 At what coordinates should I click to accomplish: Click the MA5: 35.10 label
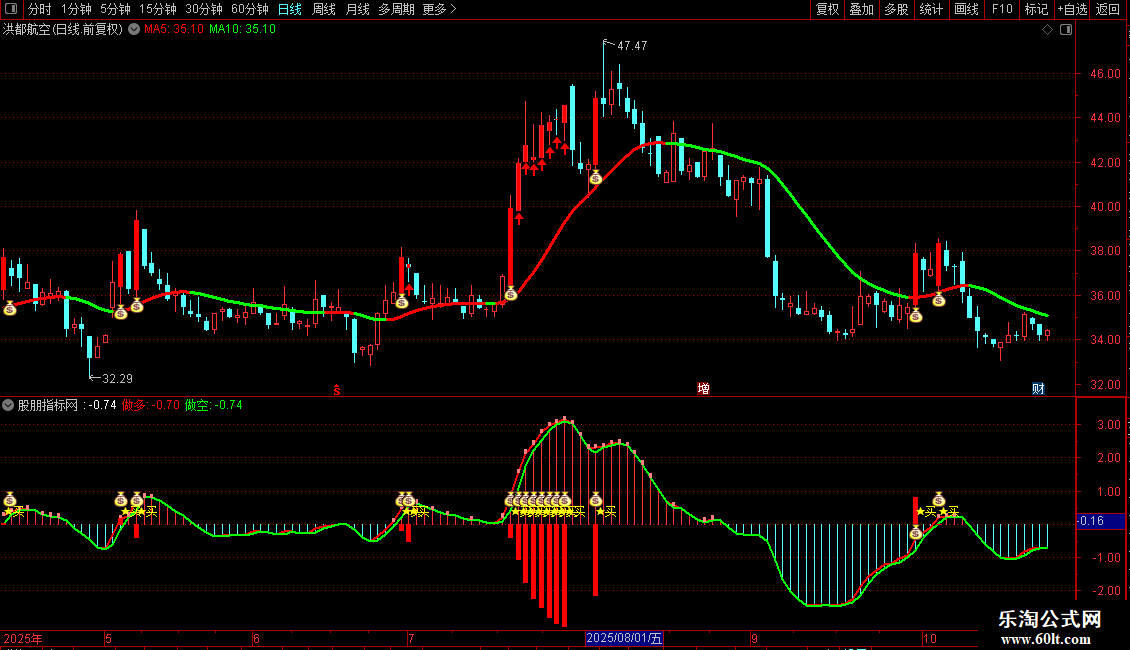174,29
